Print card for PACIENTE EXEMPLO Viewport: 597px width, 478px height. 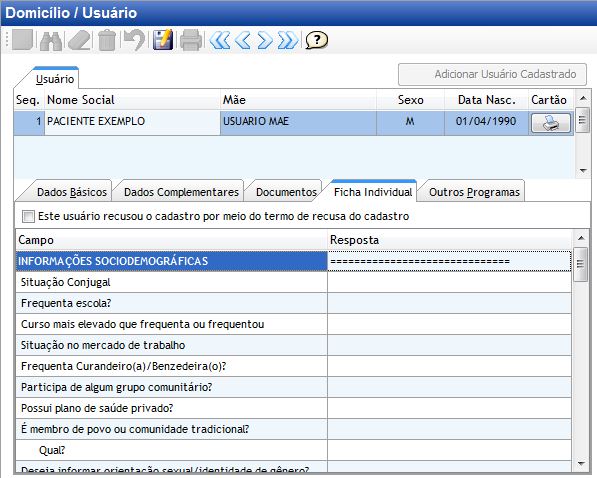(x=551, y=123)
